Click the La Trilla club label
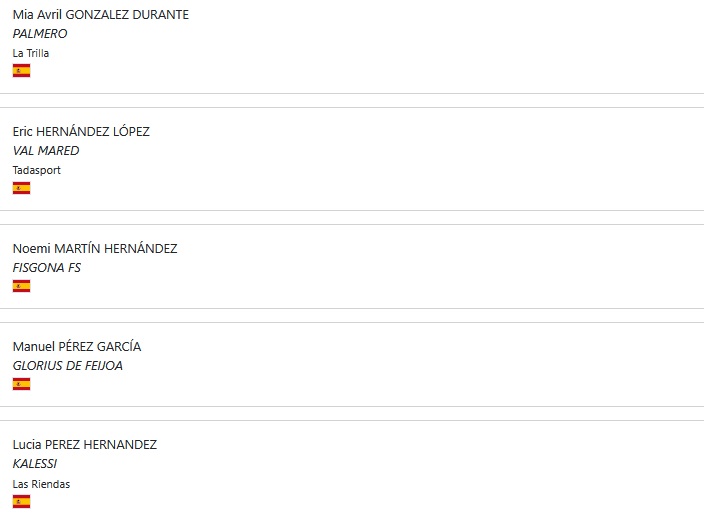This screenshot has height=519, width=704. [31, 53]
